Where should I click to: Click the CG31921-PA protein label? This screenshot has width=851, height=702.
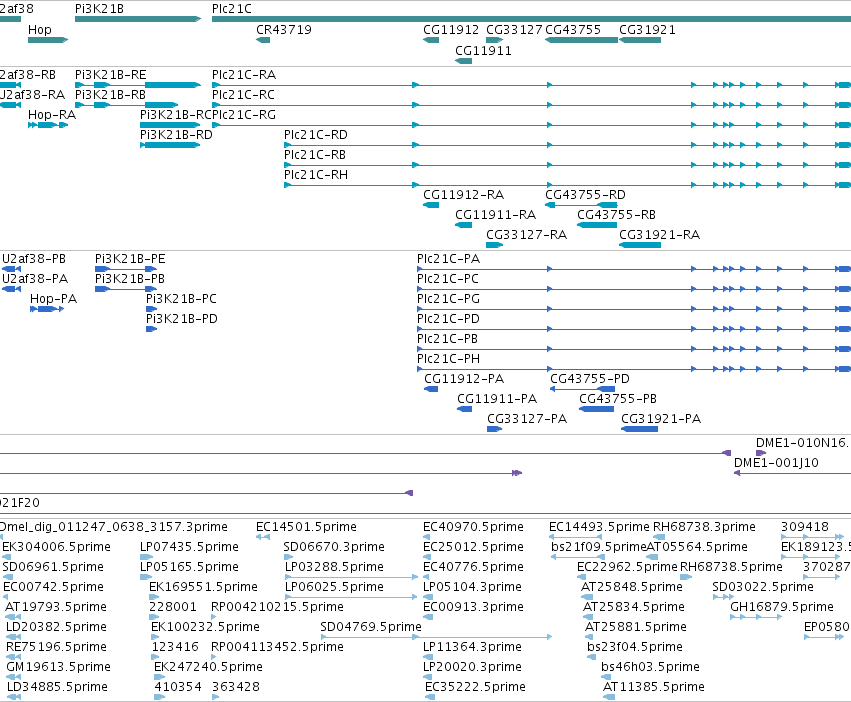[661, 419]
